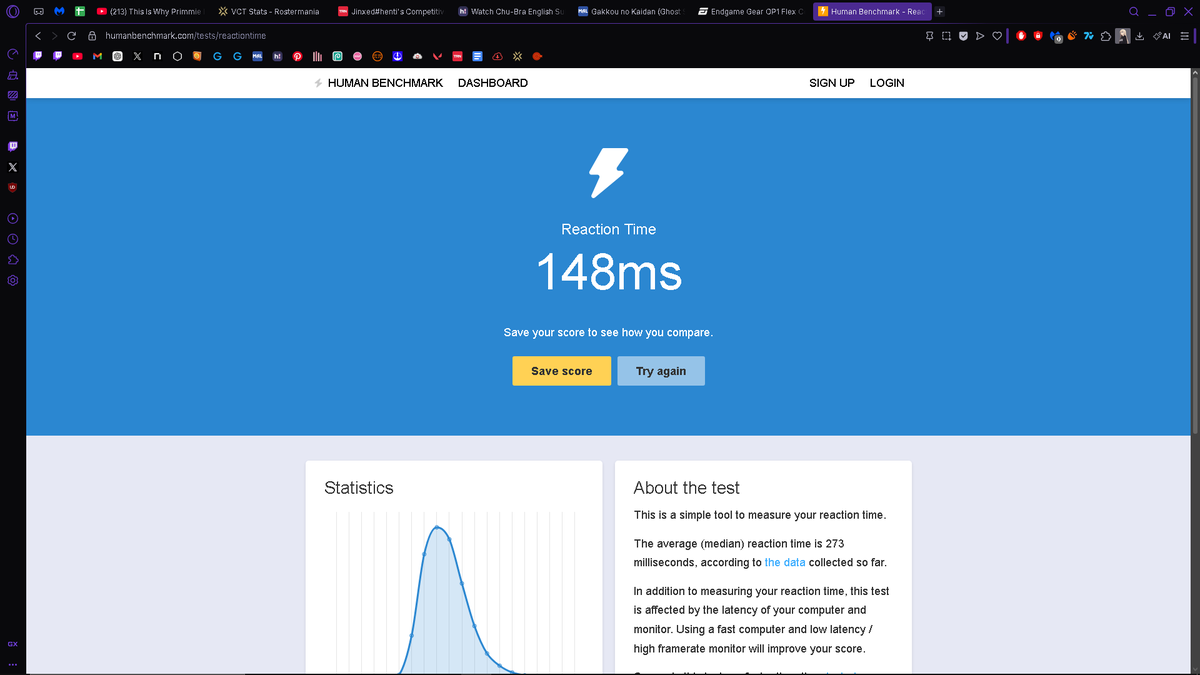The height and width of the screenshot is (675, 1200).
Task: Click the About the test heading
Action: click(x=687, y=488)
